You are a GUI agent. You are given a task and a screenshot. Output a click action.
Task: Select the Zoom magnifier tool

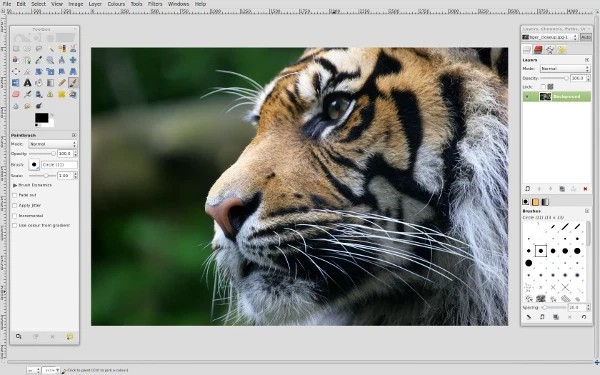point(50,60)
